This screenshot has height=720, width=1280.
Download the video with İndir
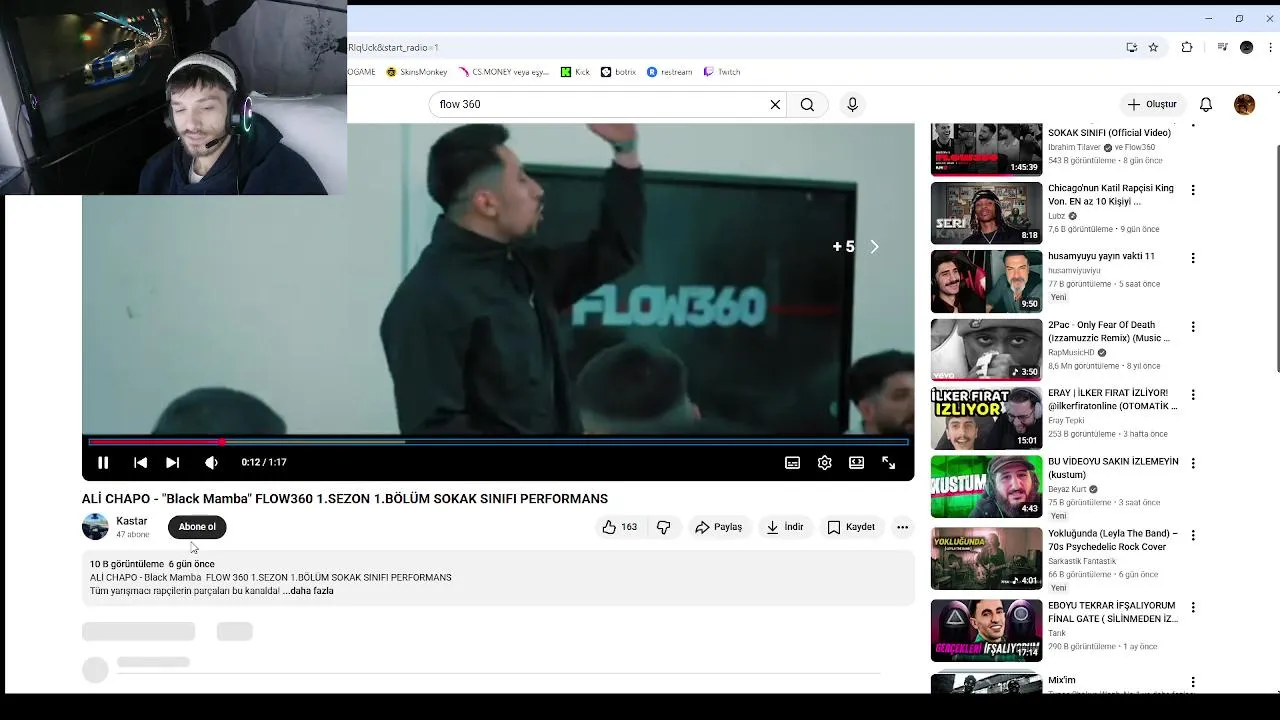(x=785, y=527)
